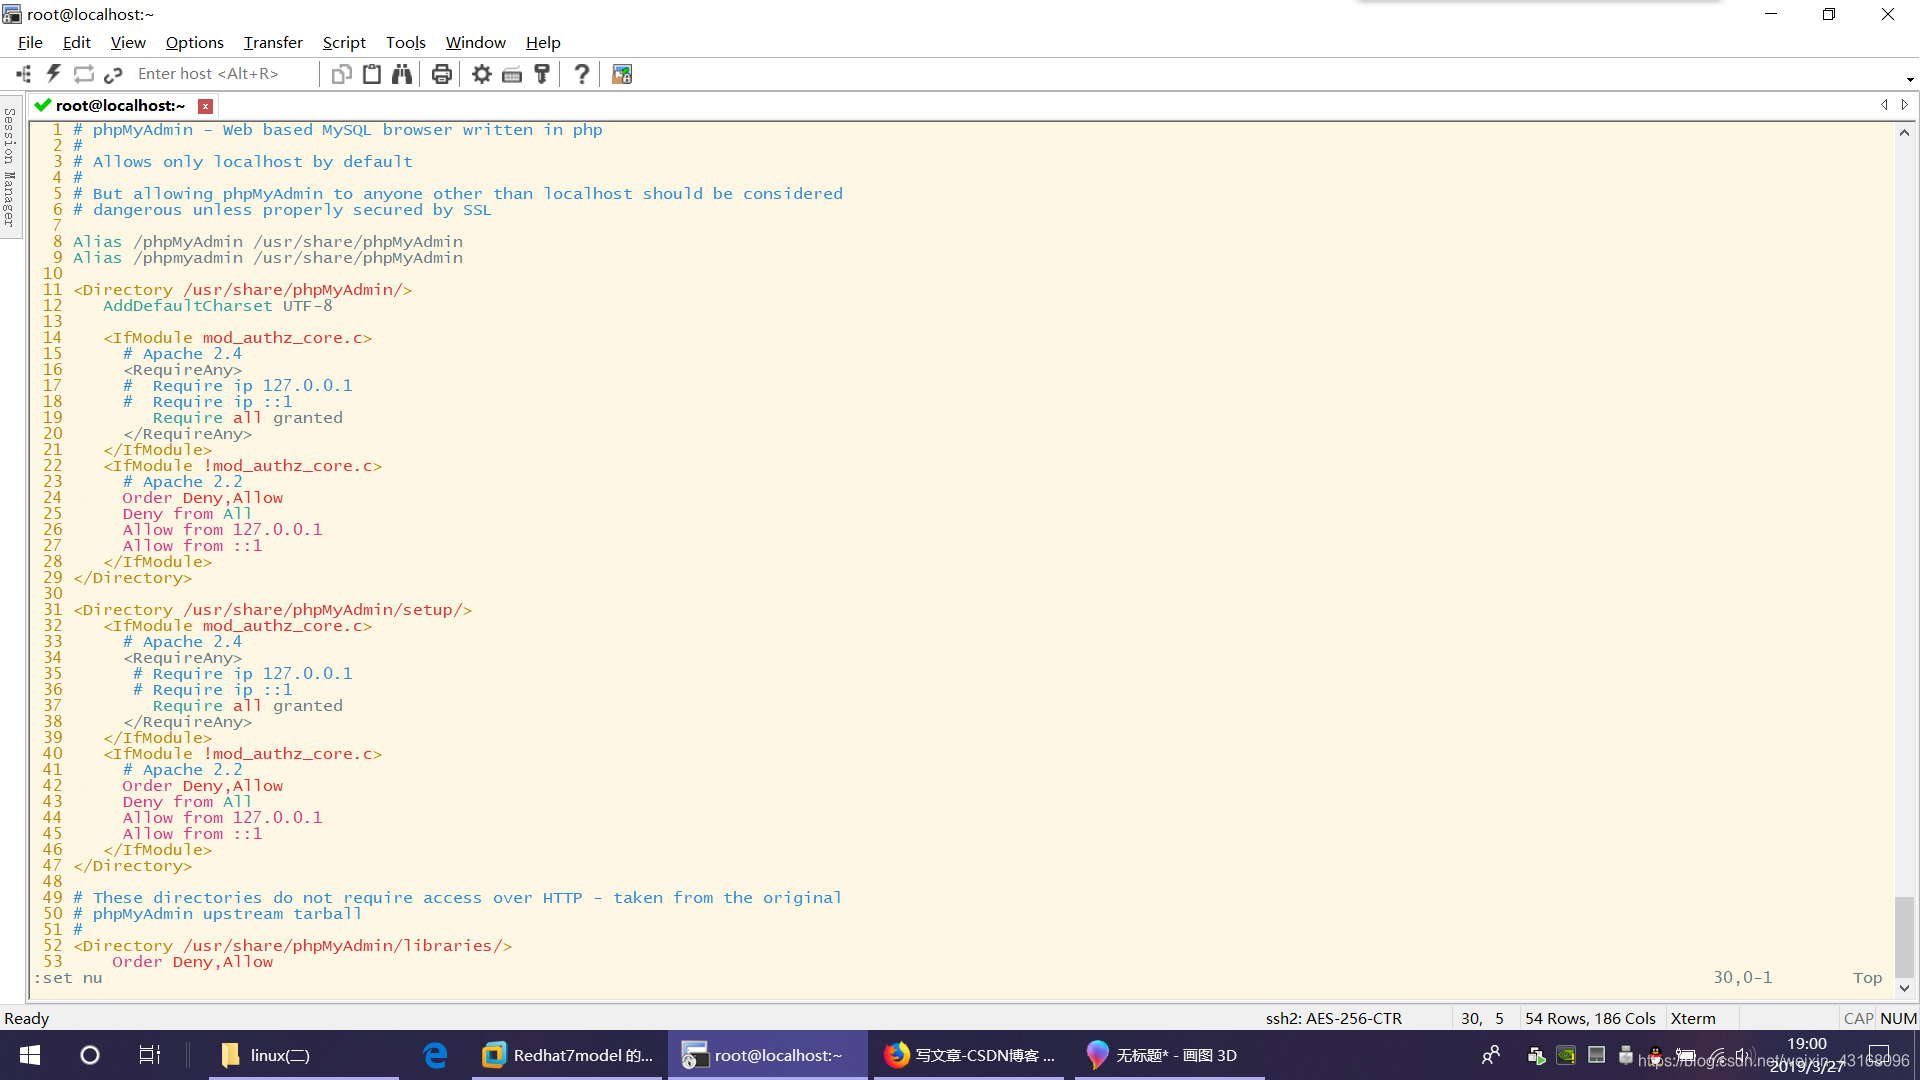This screenshot has height=1080, width=1920.
Task: Launch SecureFX from the toolbar icon
Action: [622, 74]
